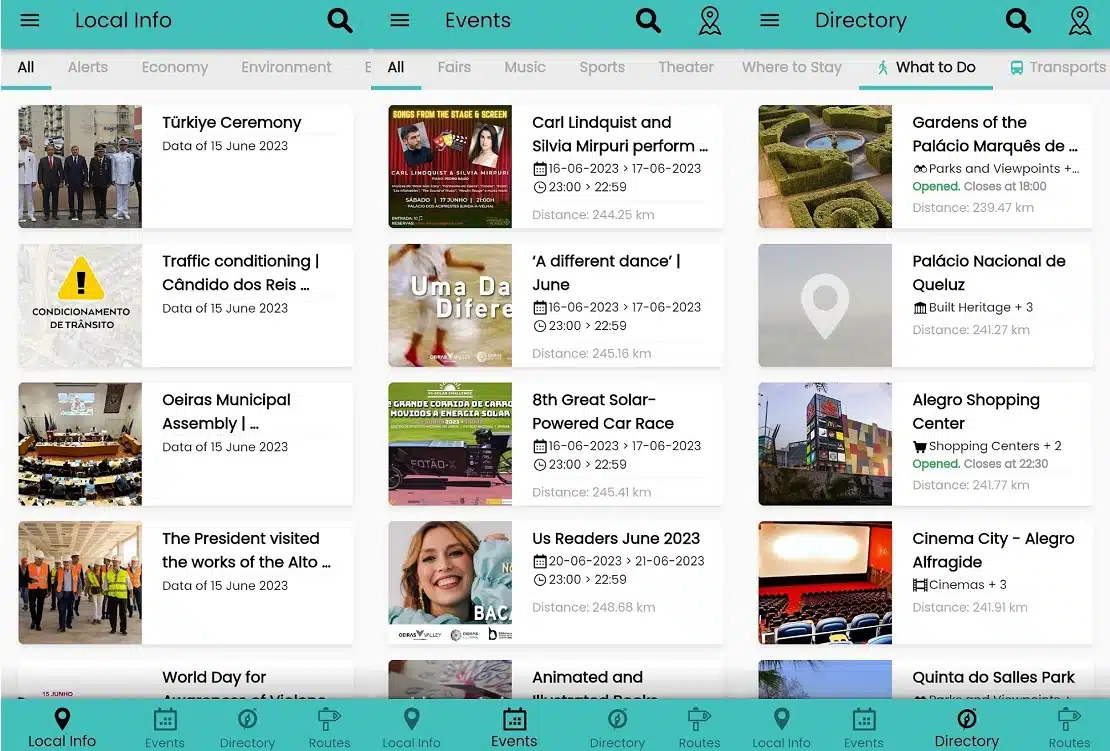Screen dimensions: 1110x751
Task: Switch to Fairs tab
Action: click(454, 67)
